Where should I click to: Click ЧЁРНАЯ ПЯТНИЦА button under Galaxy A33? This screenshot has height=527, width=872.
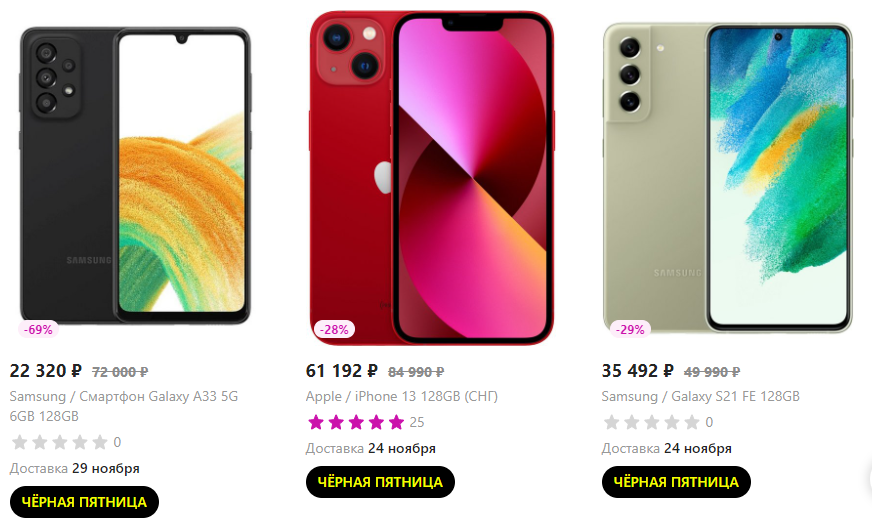[85, 502]
